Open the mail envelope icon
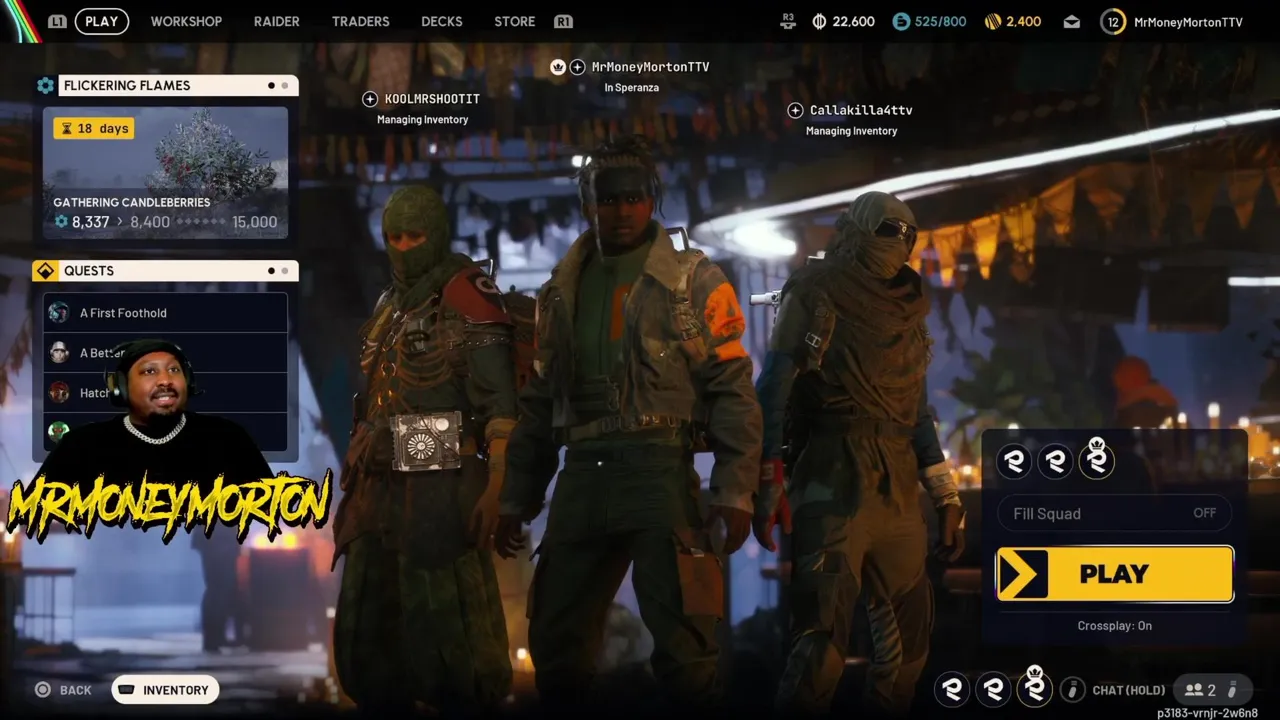1280x720 pixels. pos(1072,21)
